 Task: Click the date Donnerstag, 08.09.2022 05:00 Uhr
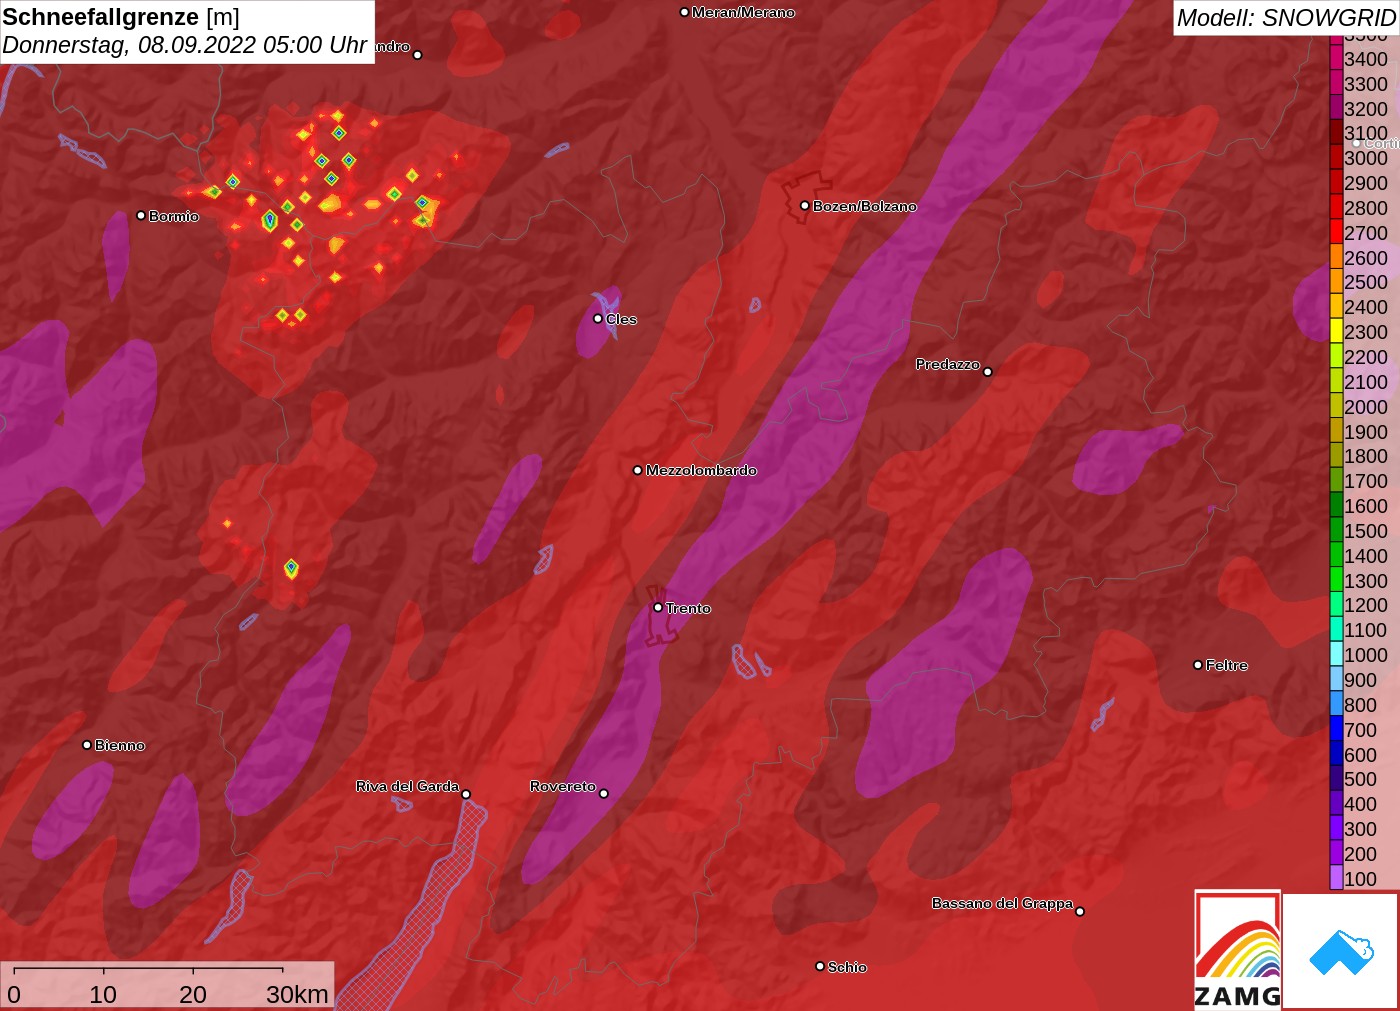pos(184,45)
